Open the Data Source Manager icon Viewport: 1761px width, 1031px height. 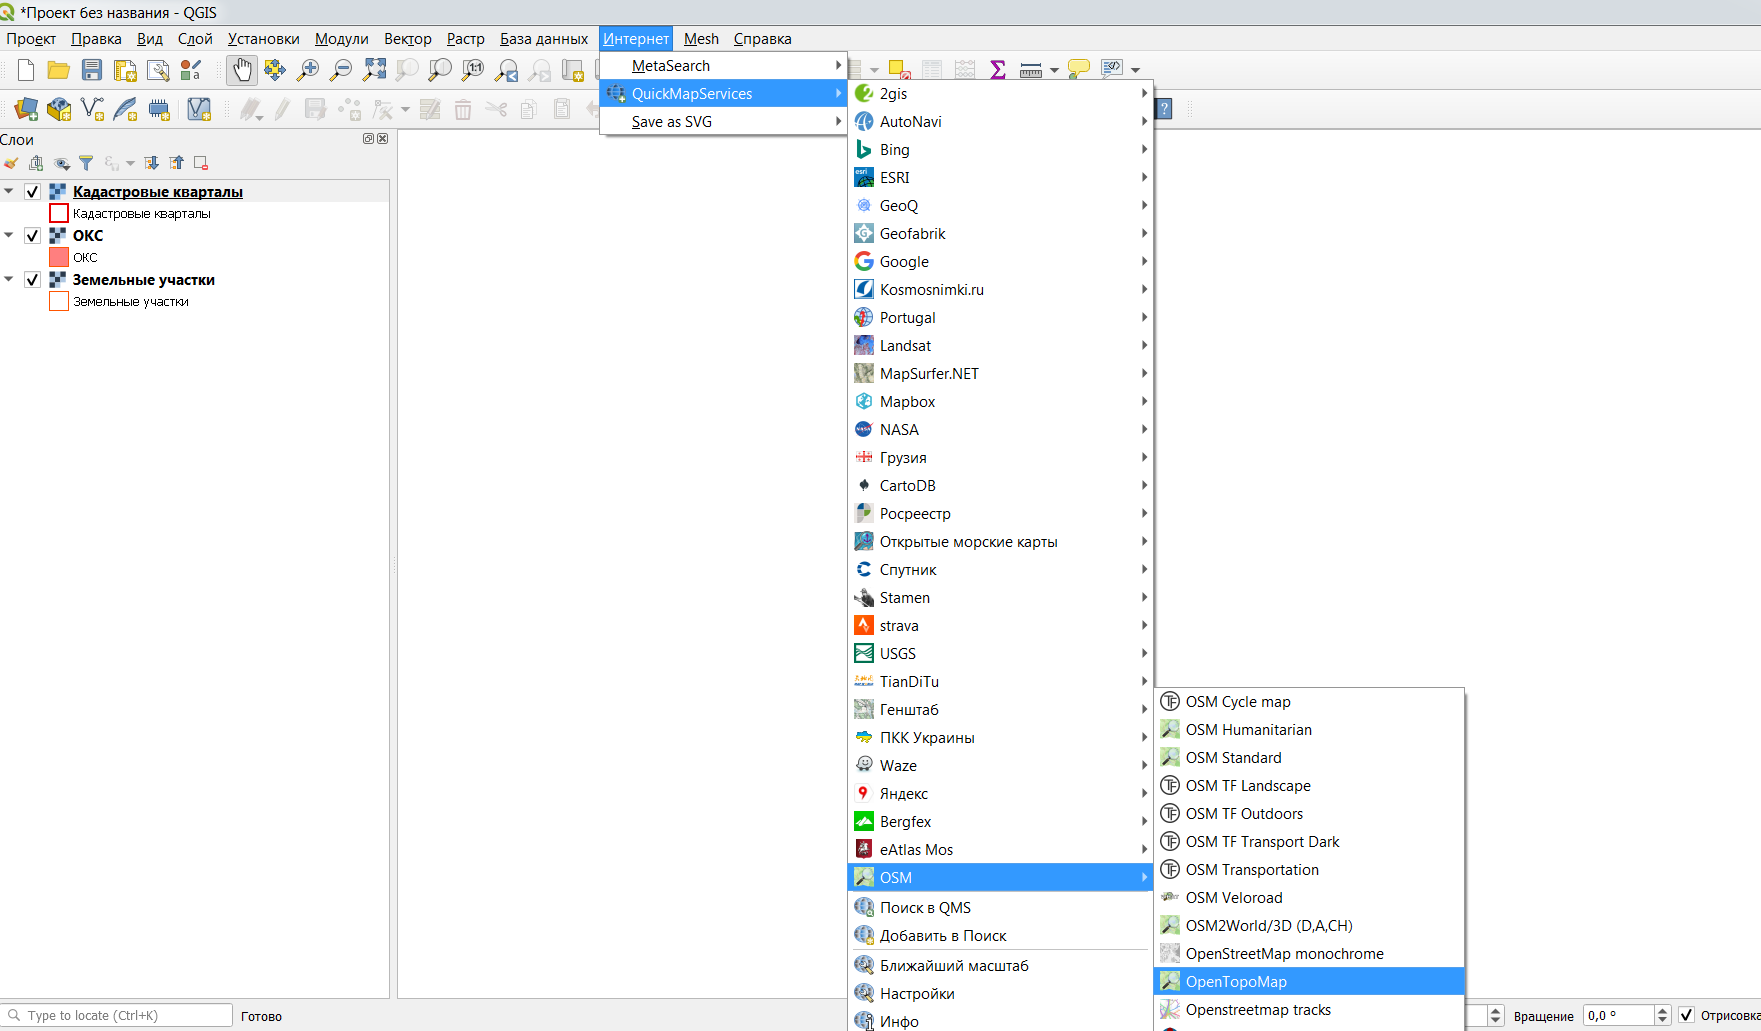click(x=26, y=109)
